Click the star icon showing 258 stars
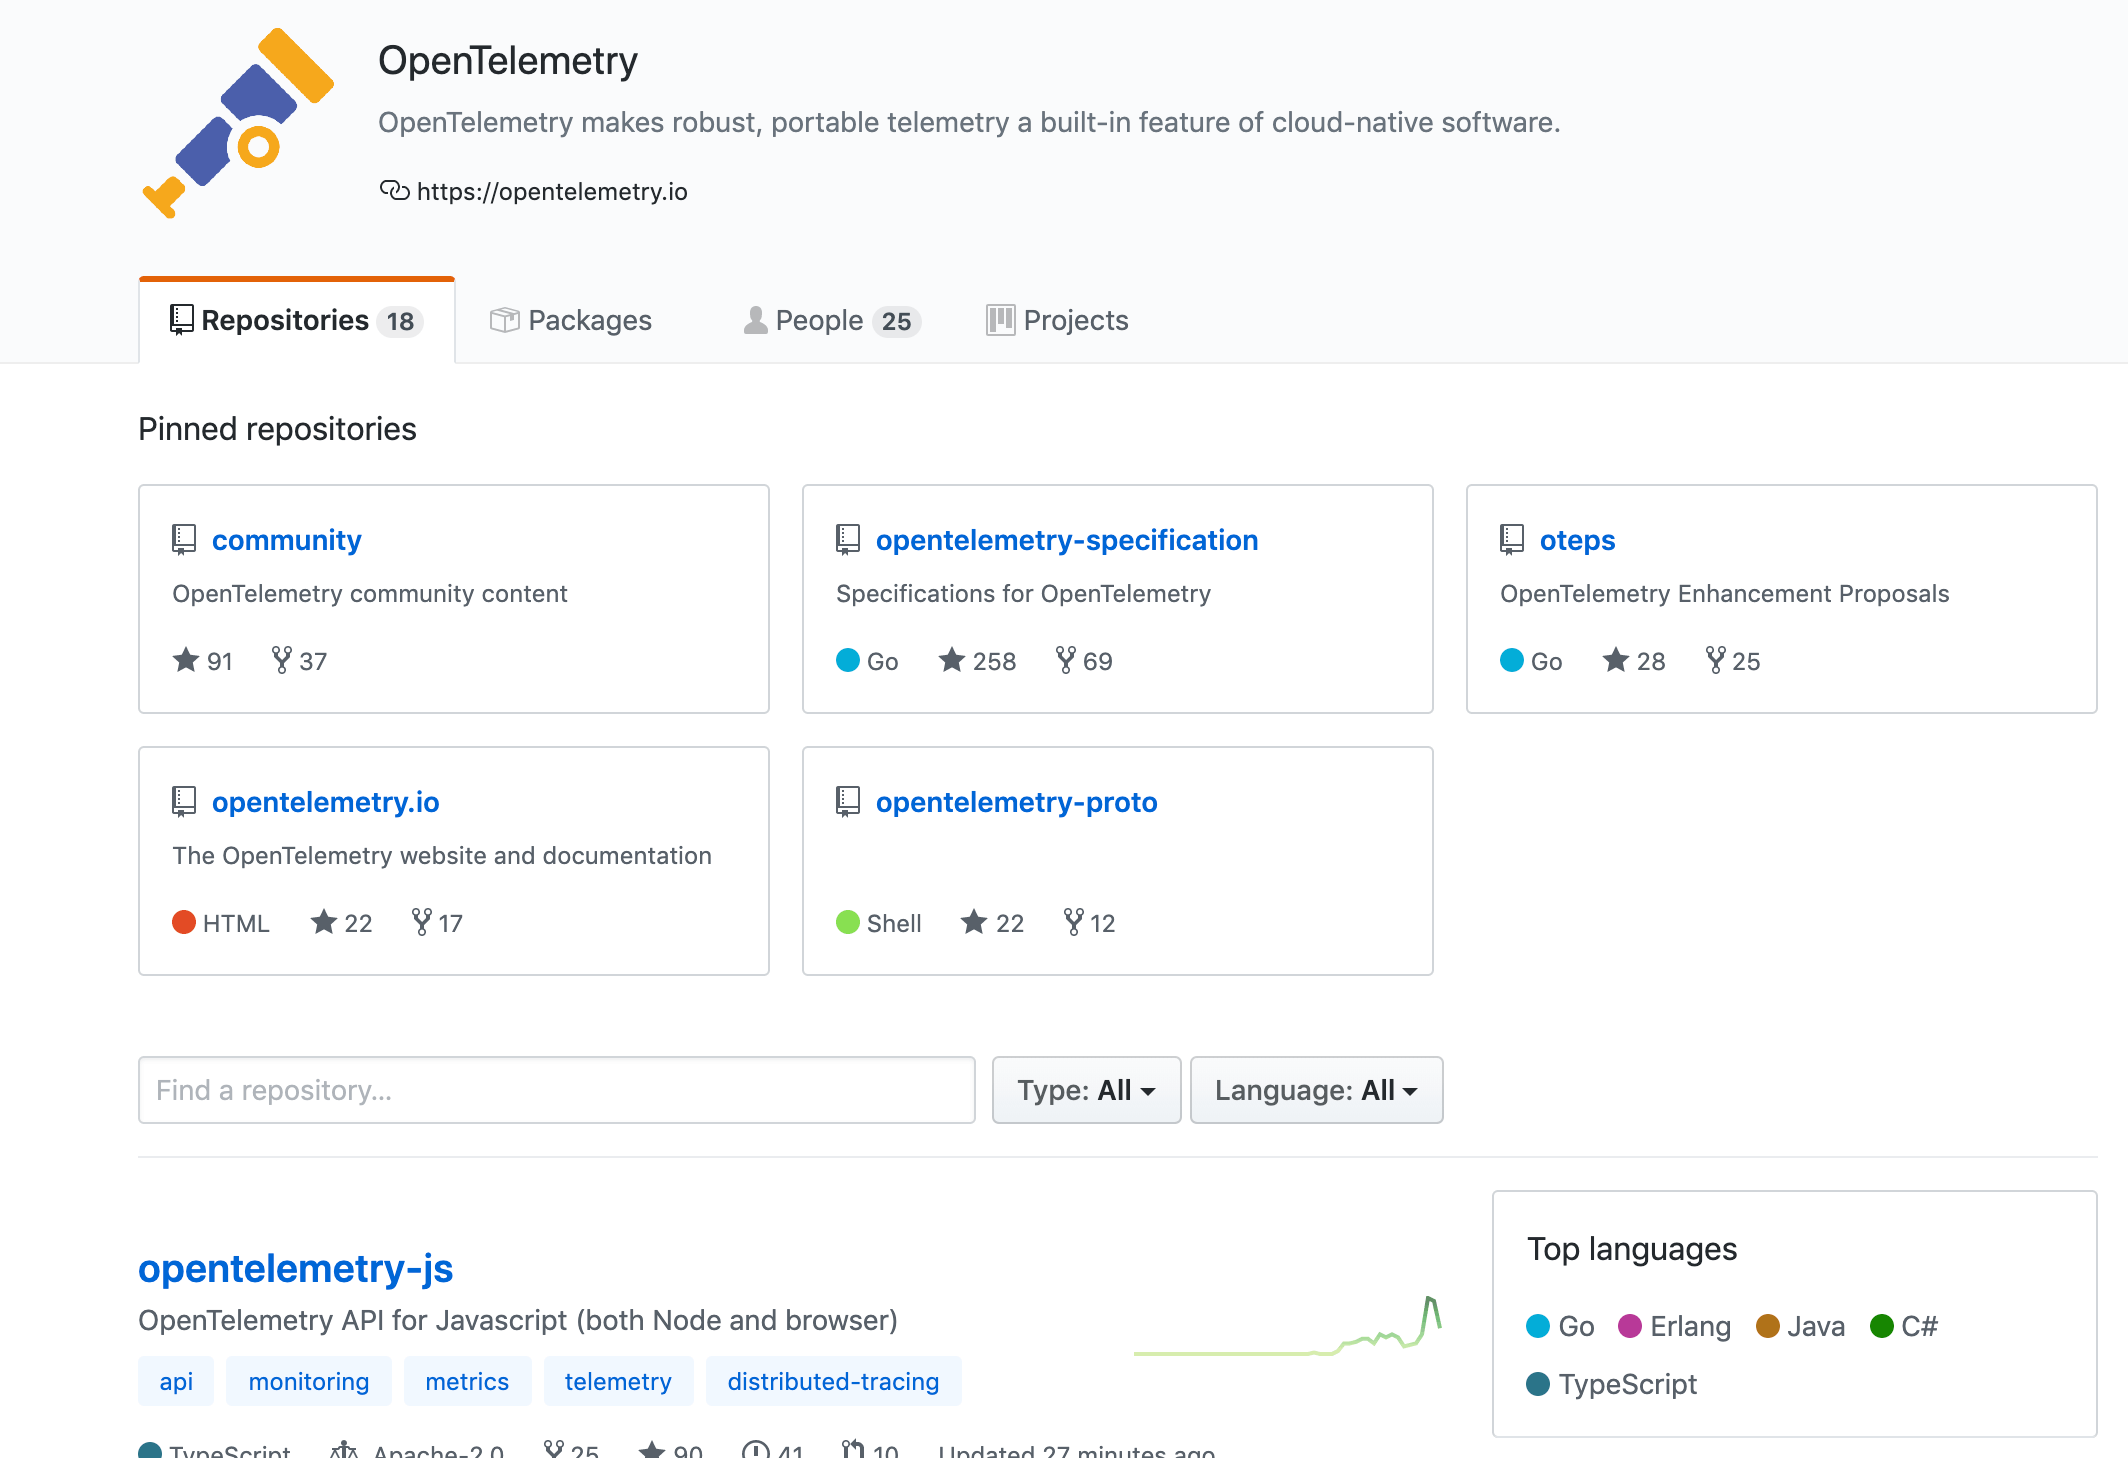 click(x=952, y=660)
